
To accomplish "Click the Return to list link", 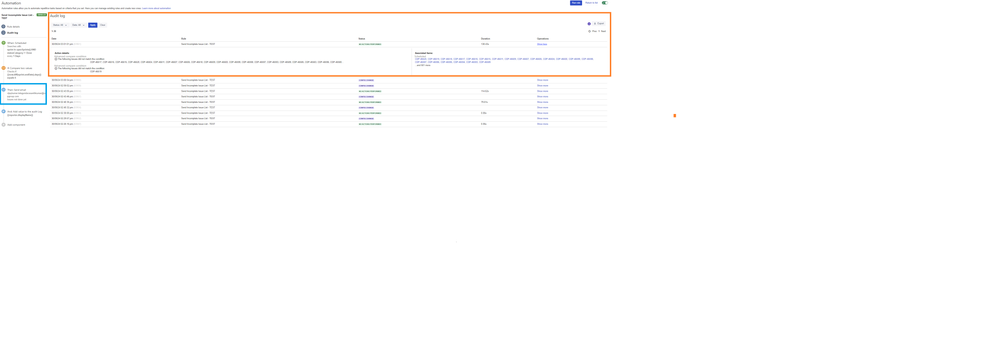I will click(x=591, y=3).
